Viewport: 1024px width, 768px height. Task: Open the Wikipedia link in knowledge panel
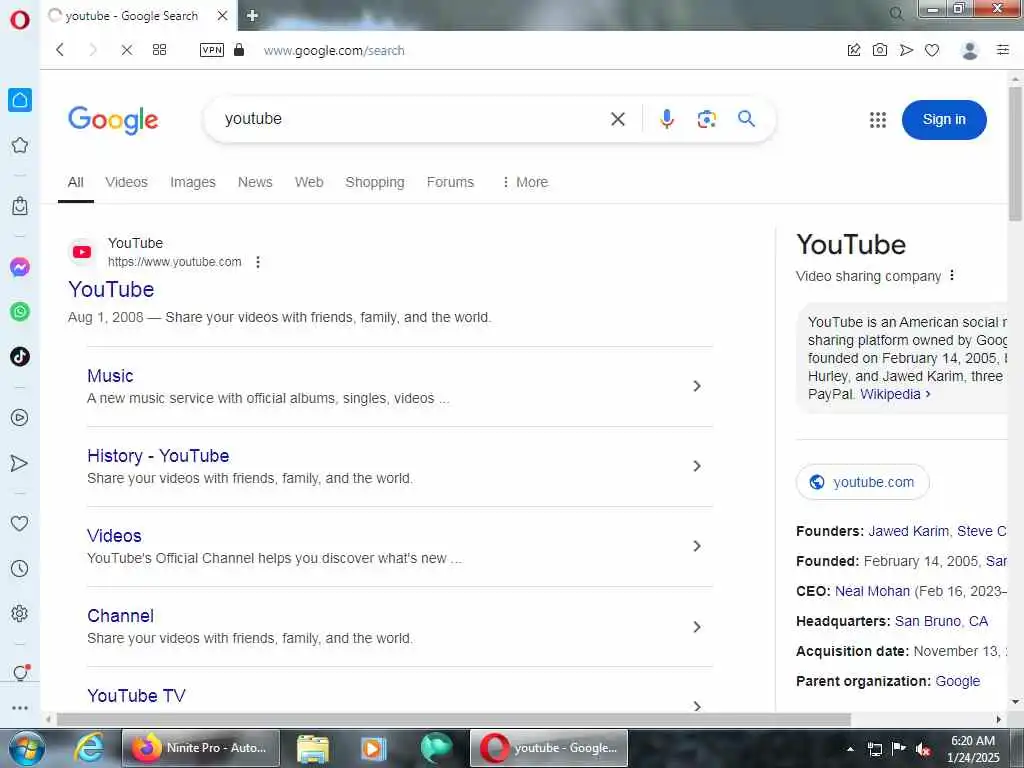[x=894, y=394]
